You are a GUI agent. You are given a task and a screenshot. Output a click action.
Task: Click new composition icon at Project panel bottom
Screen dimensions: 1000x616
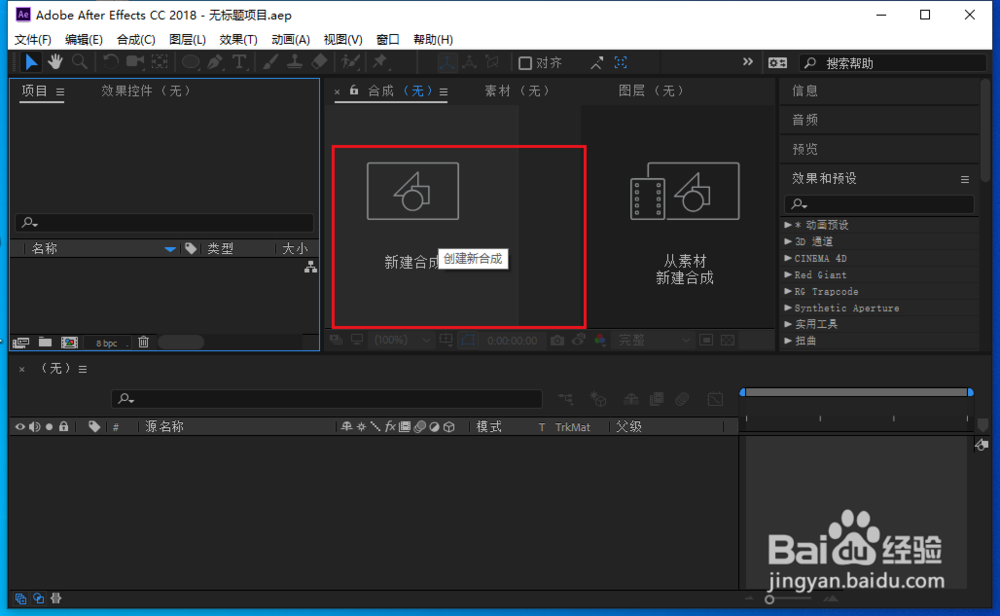69,342
